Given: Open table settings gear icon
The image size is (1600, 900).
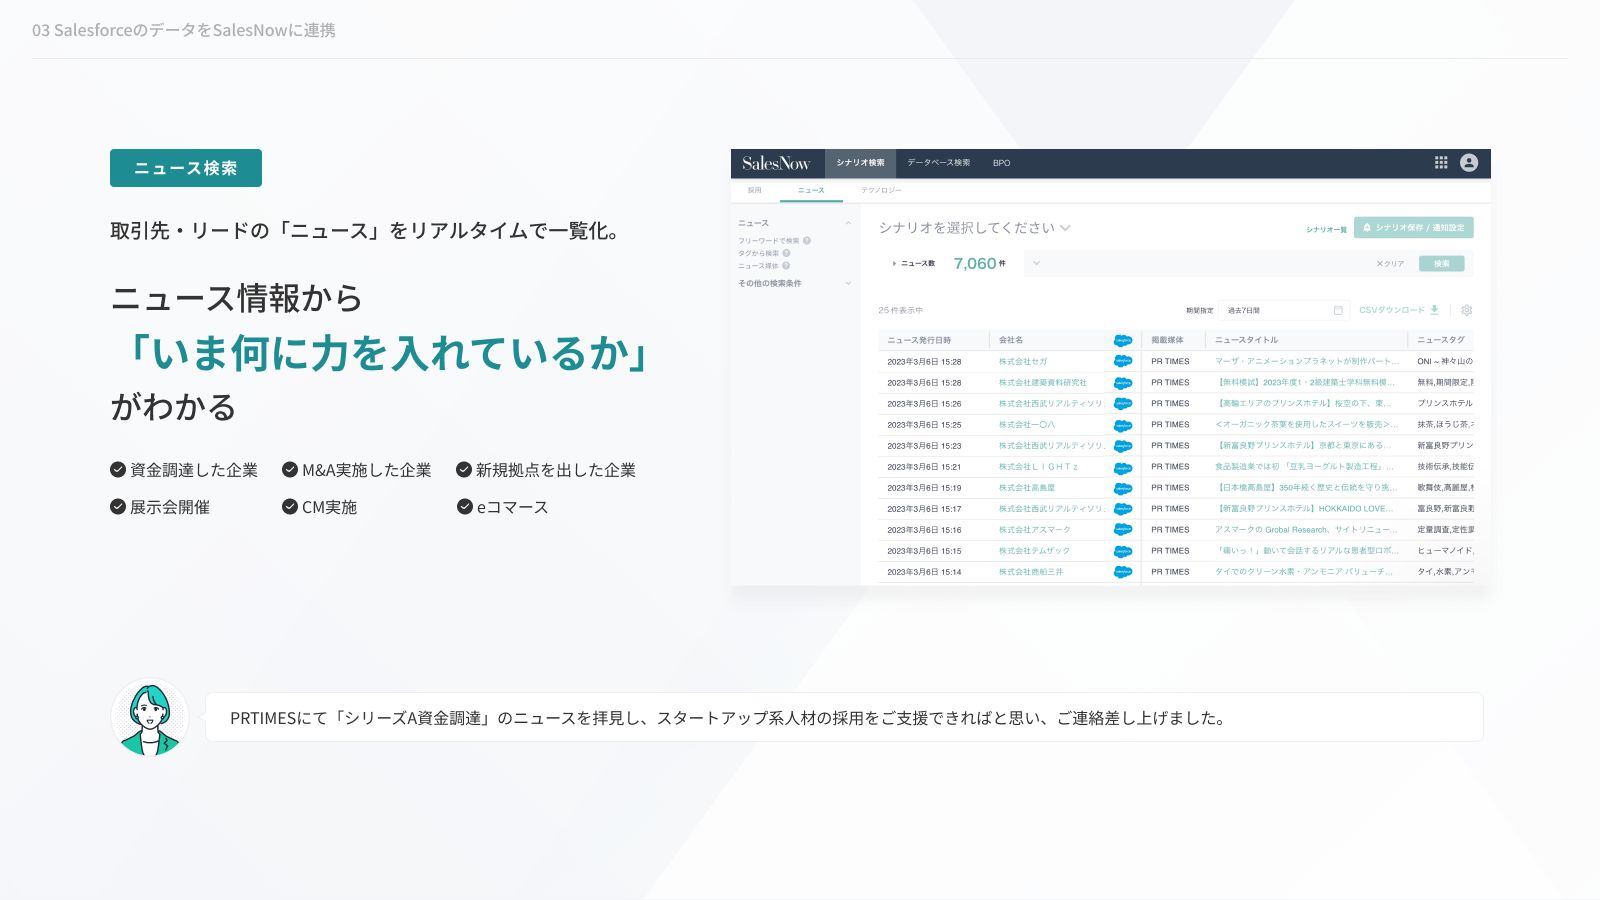Looking at the screenshot, I should pos(1467,311).
